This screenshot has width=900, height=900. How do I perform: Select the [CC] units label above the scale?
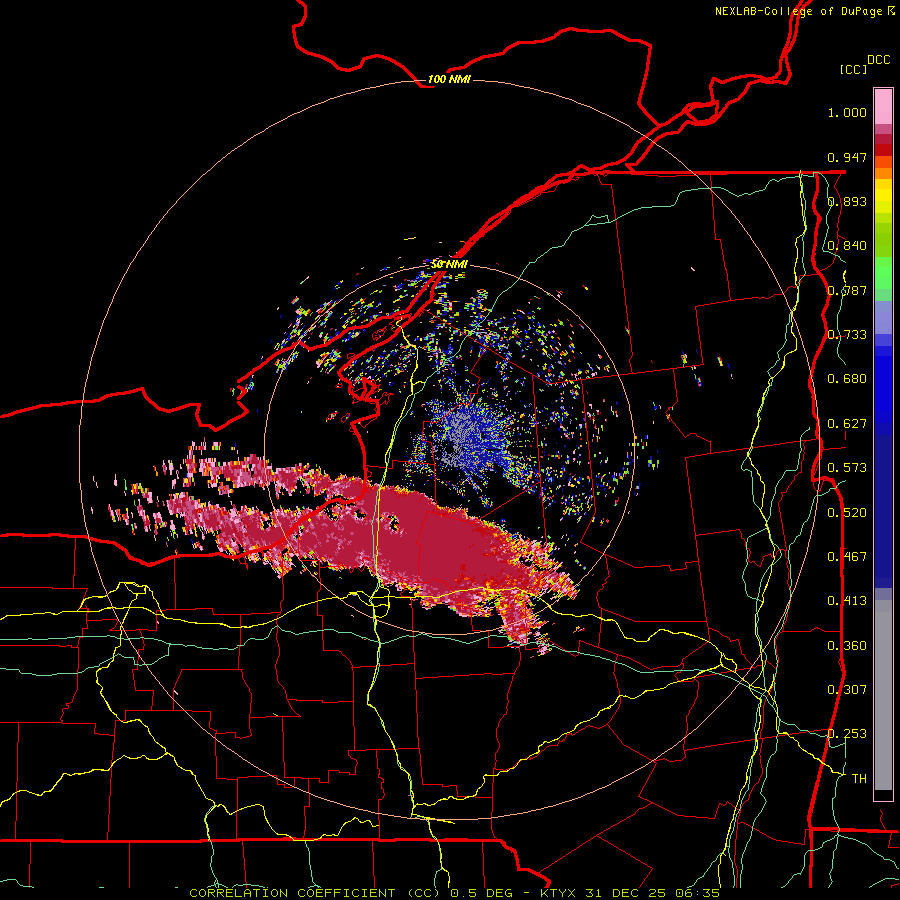coord(853,69)
